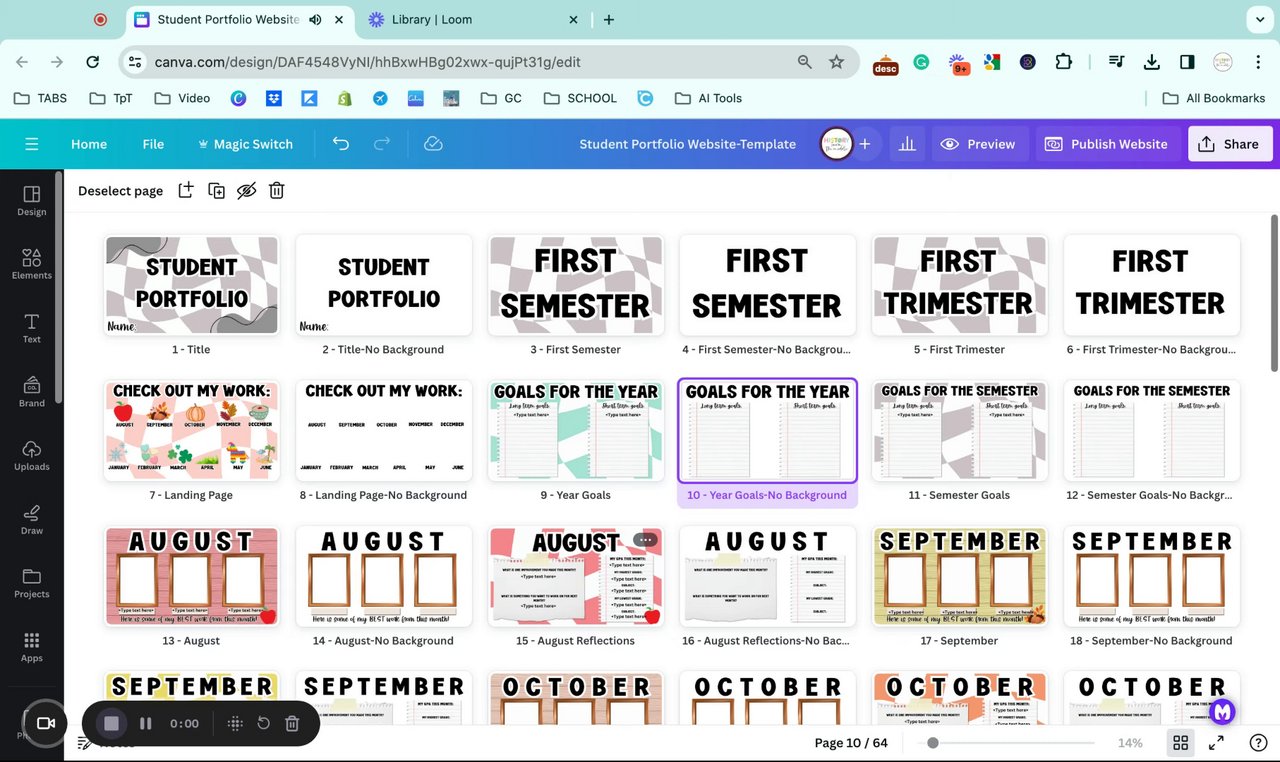Toggle grid view of pages
The image size is (1280, 762).
pyautogui.click(x=1181, y=743)
